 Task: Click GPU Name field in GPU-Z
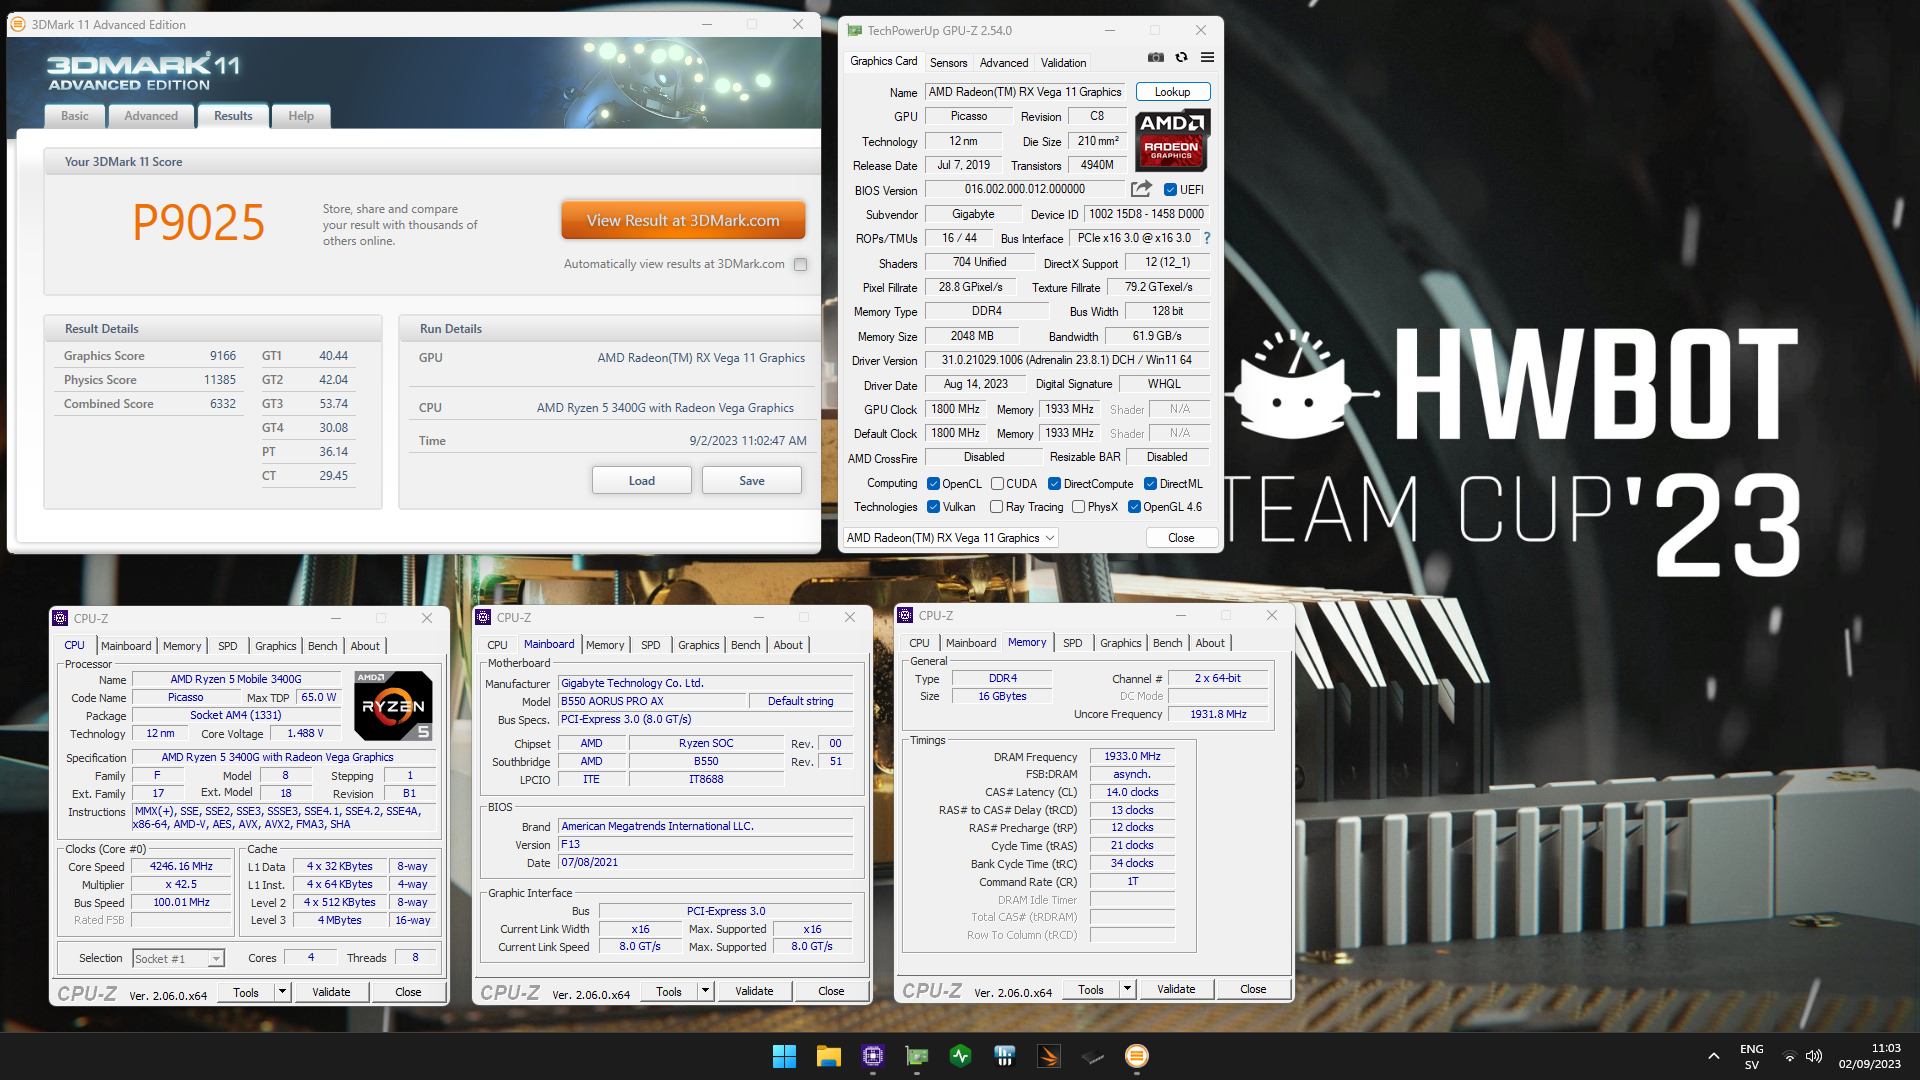coord(1025,92)
